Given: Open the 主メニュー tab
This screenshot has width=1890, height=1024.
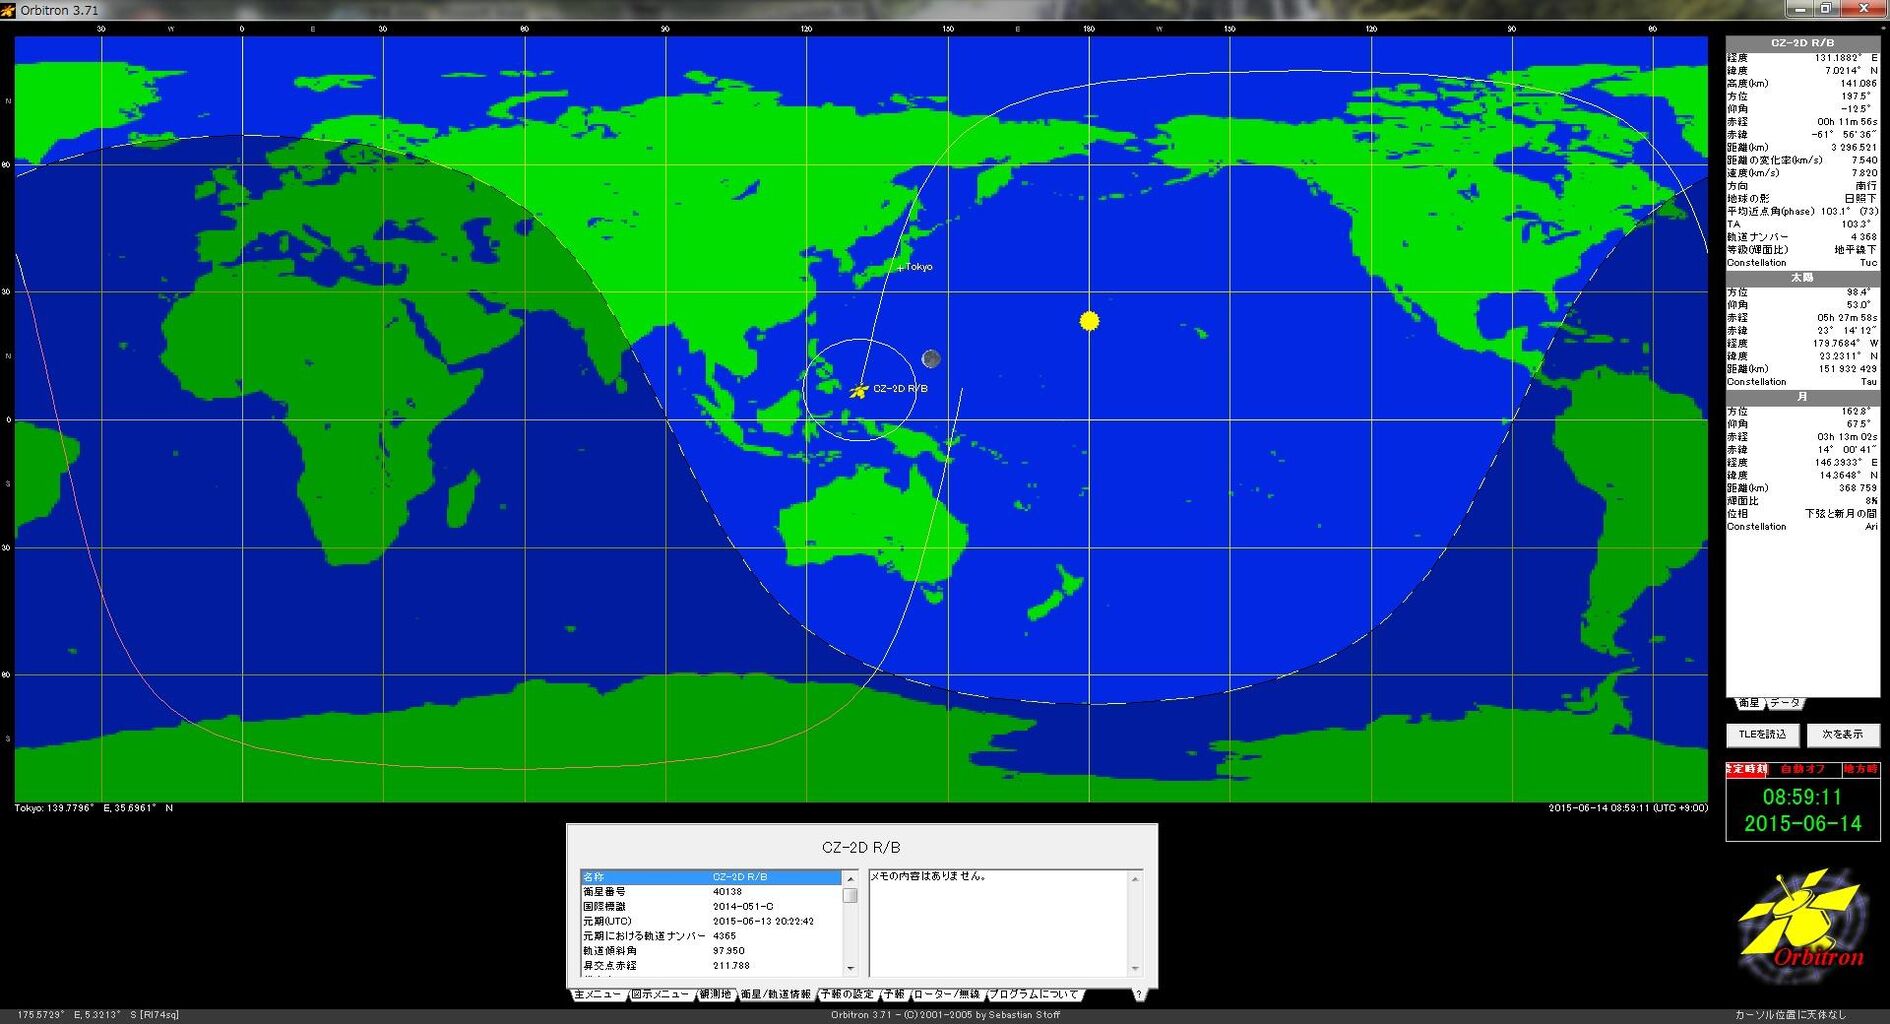Looking at the screenshot, I should 598,995.
